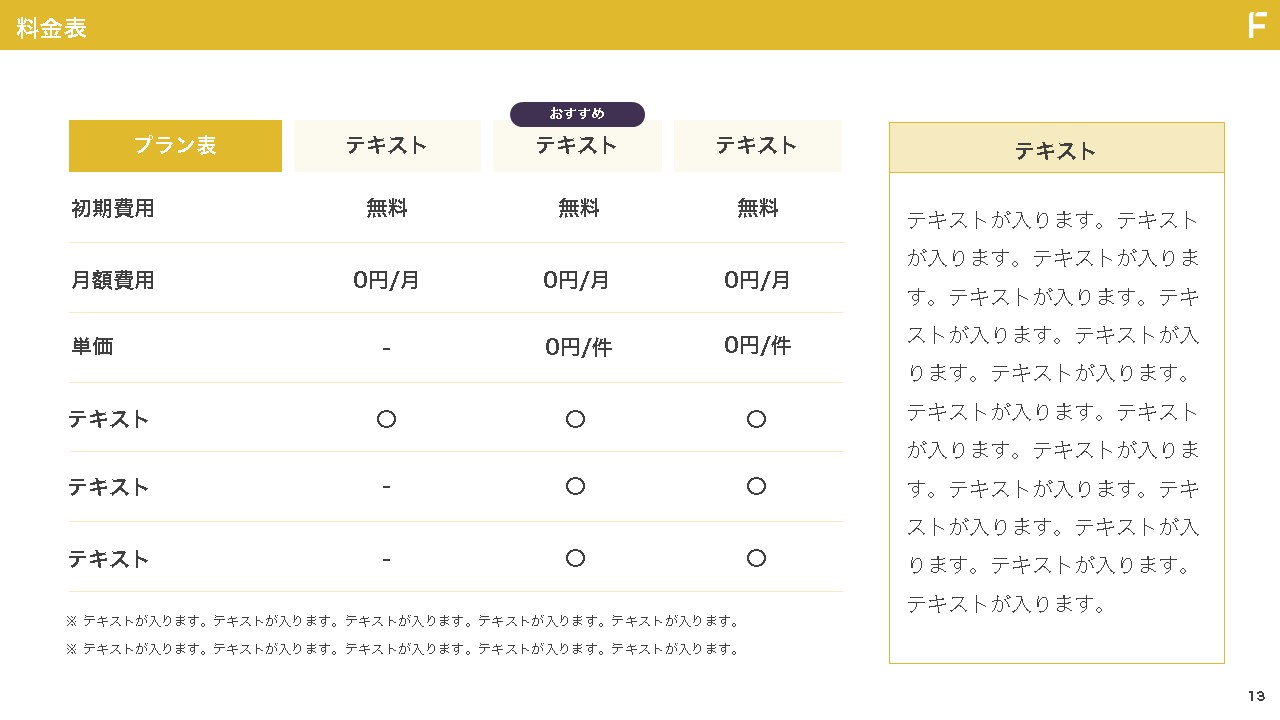This screenshot has width=1280, height=720.
Task: Click the last plan's circle in the bottom row
Action: (756, 558)
